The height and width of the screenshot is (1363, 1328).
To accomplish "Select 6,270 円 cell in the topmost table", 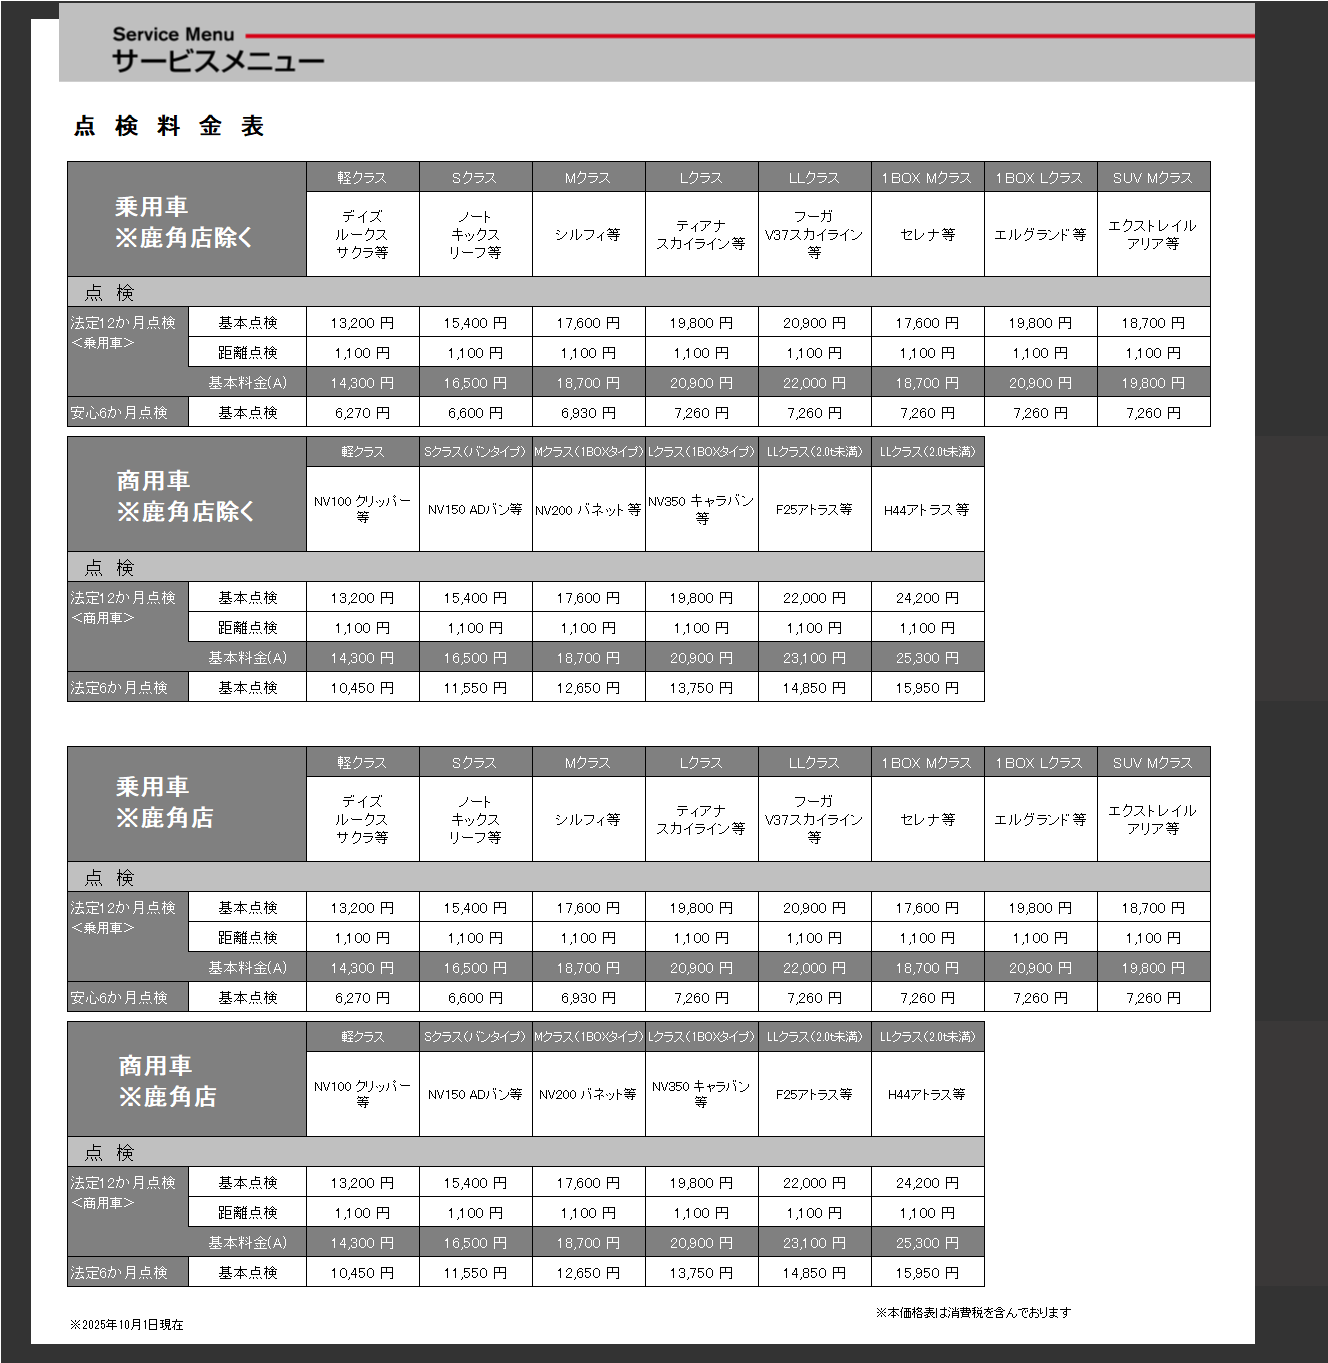I will tap(362, 412).
